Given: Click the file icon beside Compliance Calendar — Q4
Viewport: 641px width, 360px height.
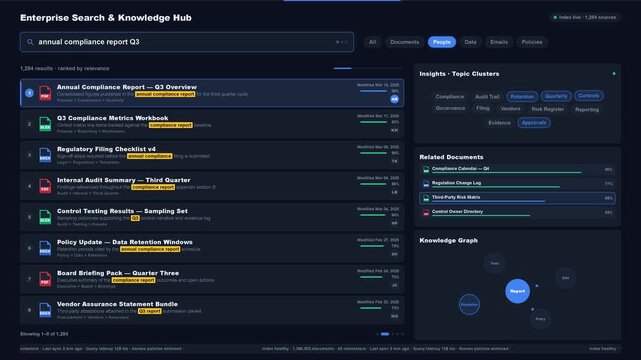Looking at the screenshot, I should tap(426, 169).
